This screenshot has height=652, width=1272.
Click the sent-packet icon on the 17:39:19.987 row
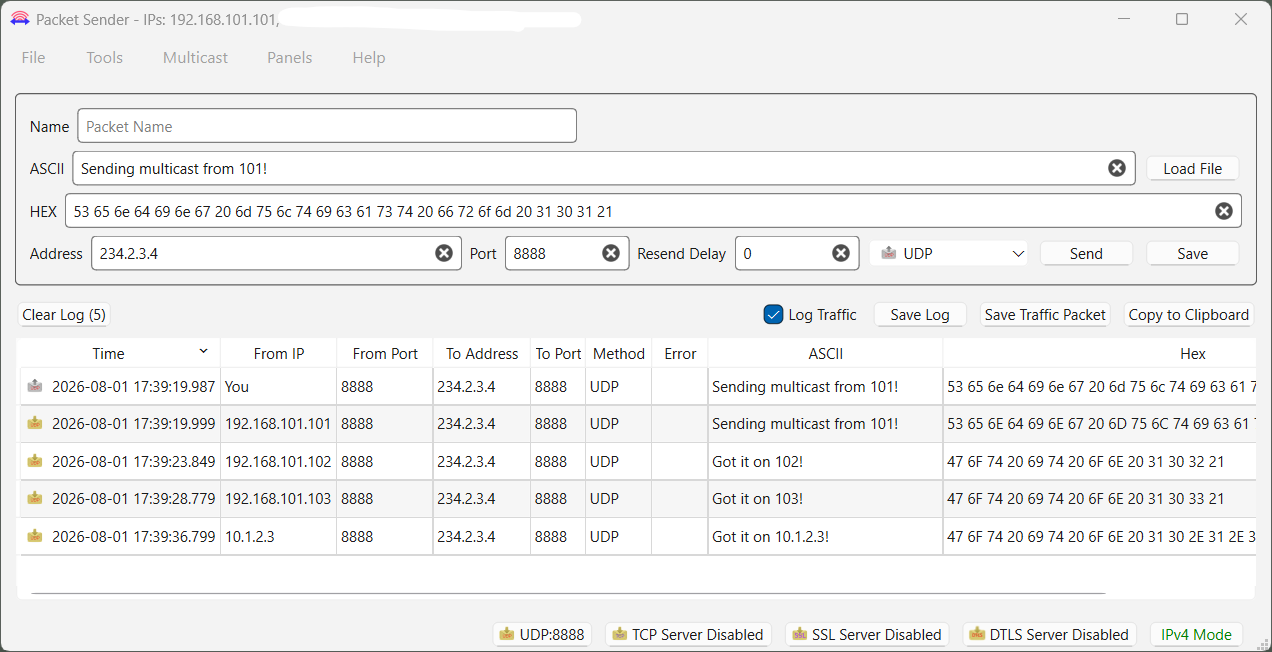coord(35,386)
